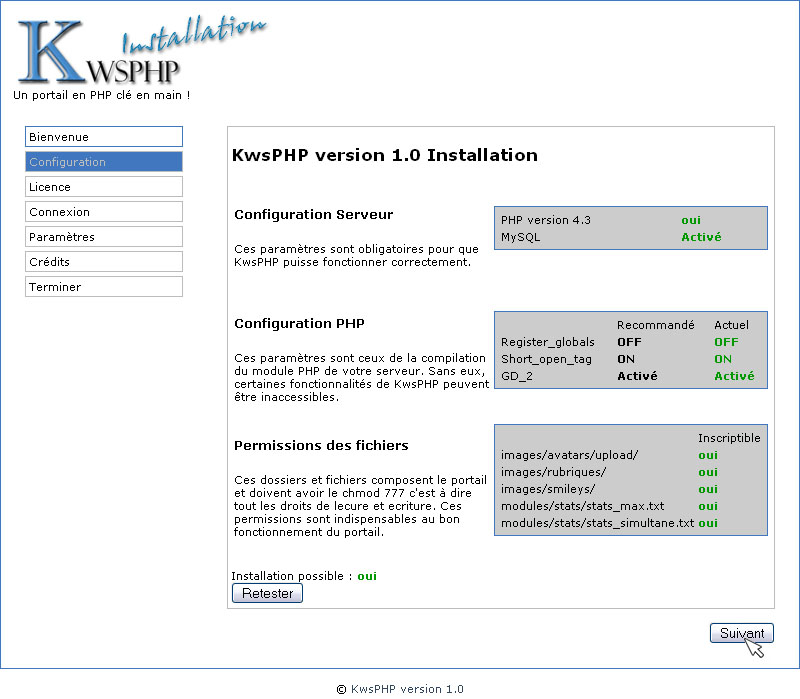The height and width of the screenshot is (699, 800).
Task: Click the 'Register_globals' setting label
Action: point(548,342)
